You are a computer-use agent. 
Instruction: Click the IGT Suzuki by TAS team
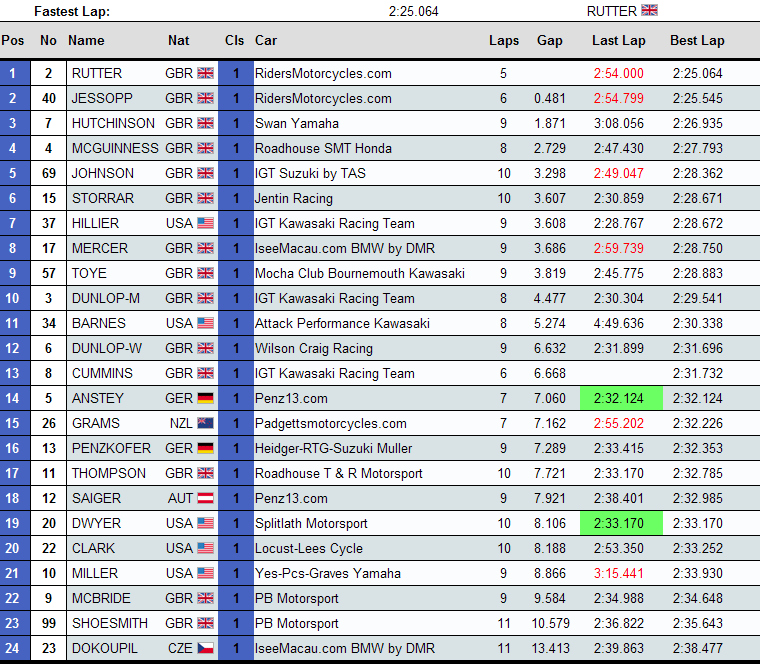coord(310,174)
